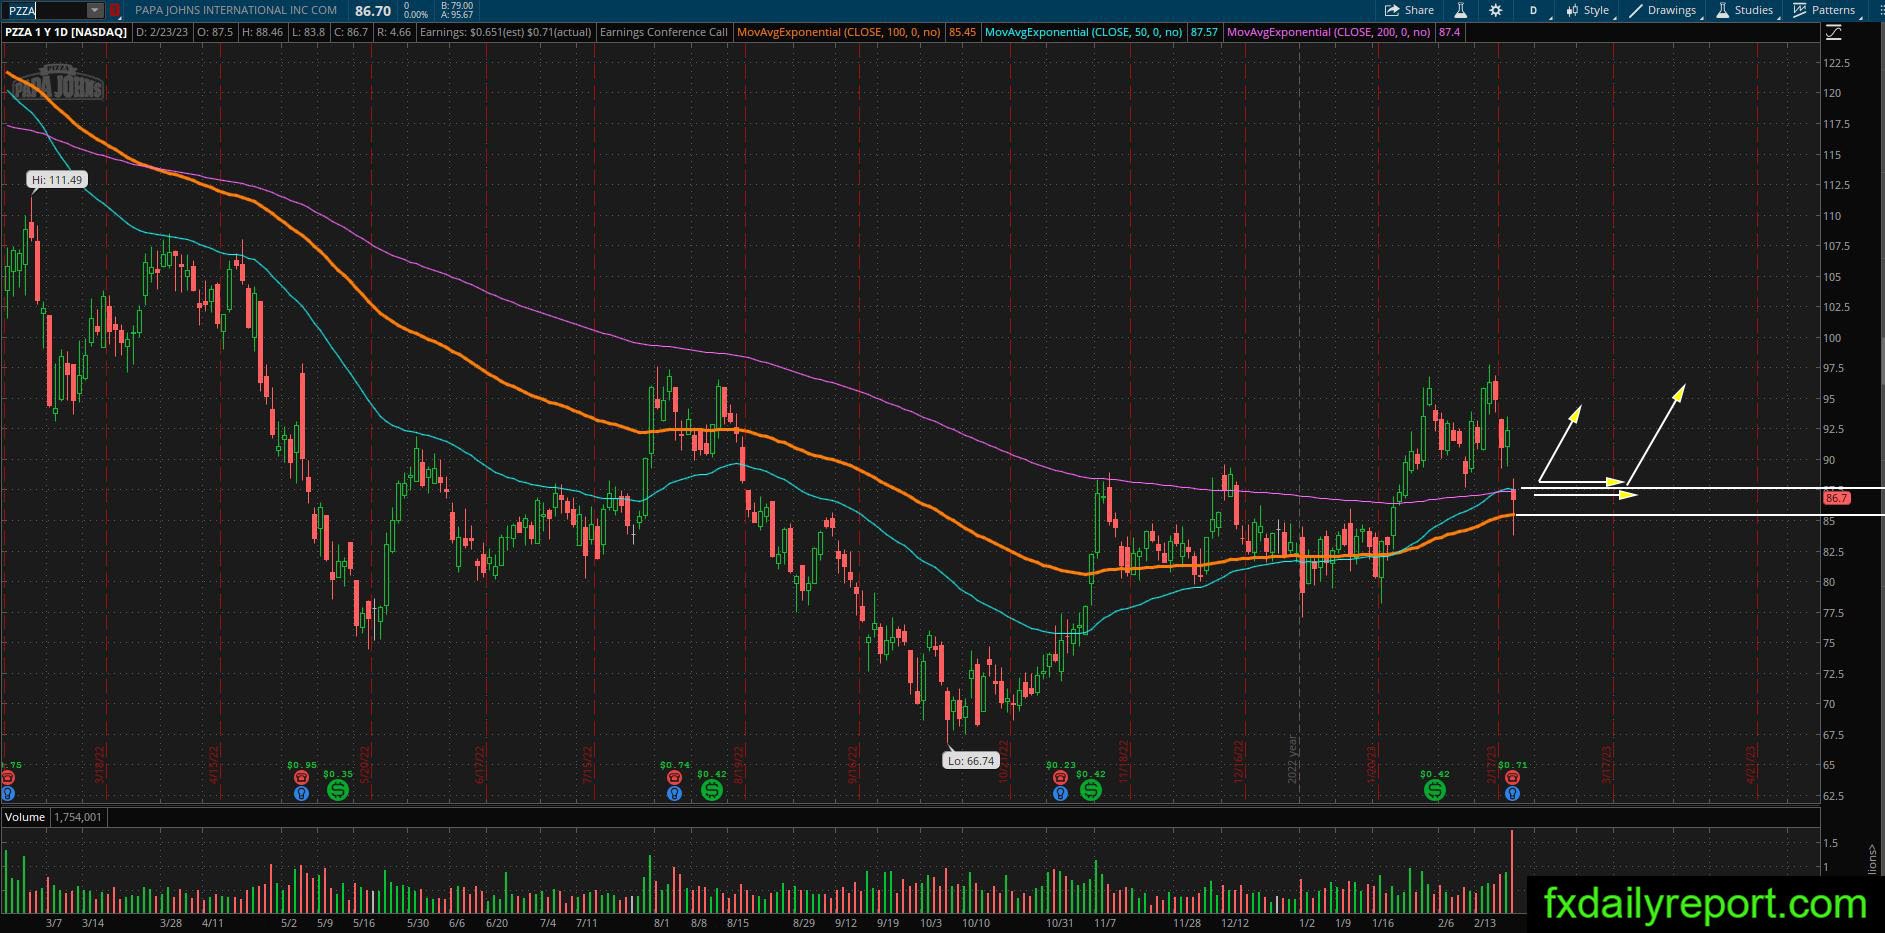The height and width of the screenshot is (933, 1885).
Task: Click the 100 level on price axis
Action: point(1832,338)
